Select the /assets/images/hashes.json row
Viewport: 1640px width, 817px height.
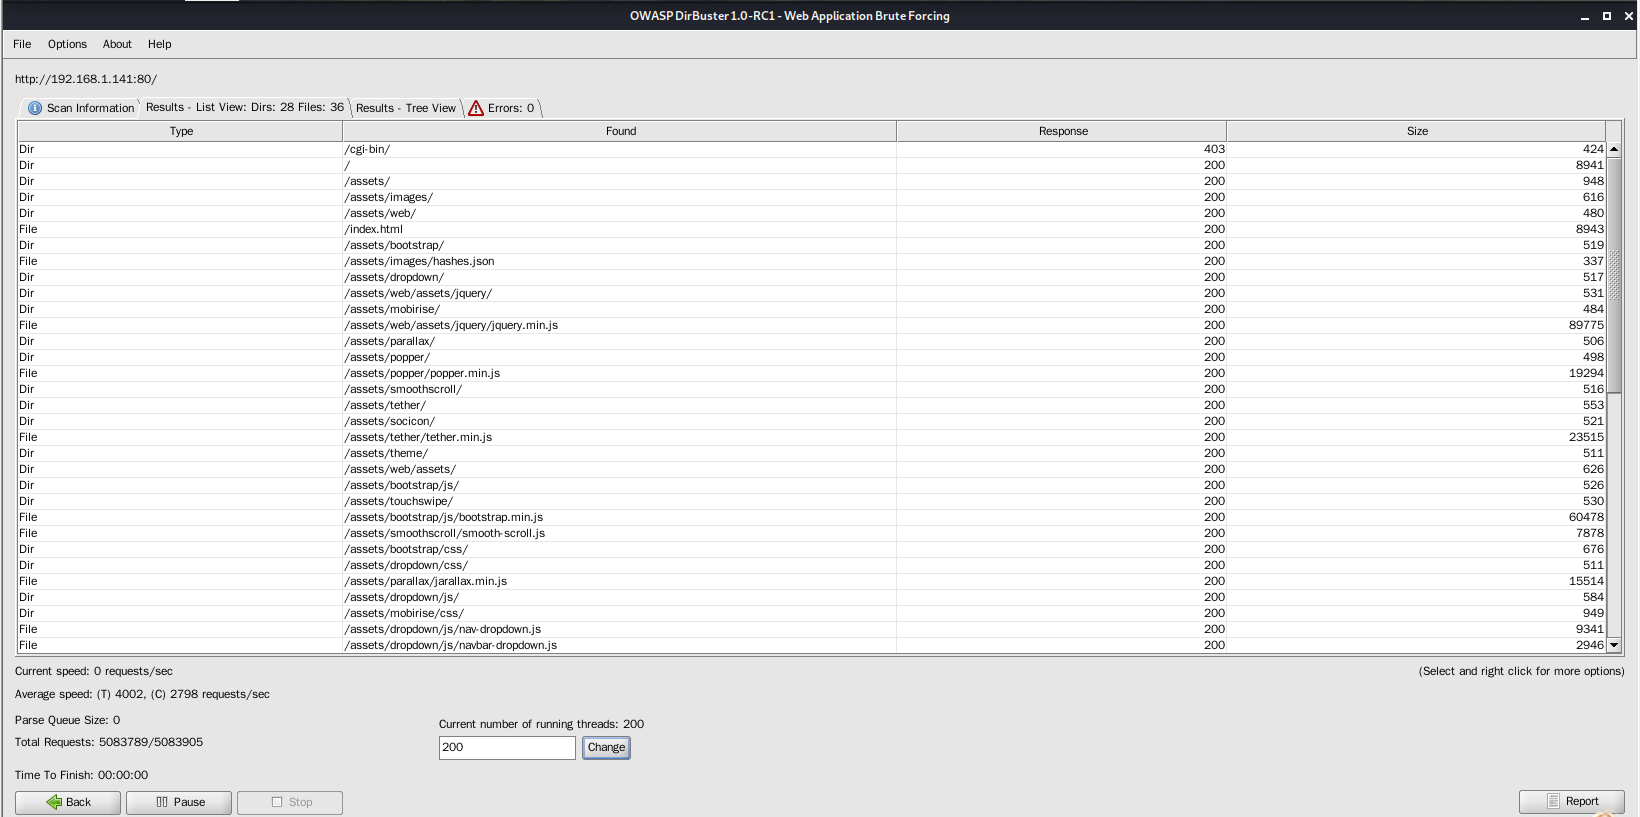[x=811, y=261]
